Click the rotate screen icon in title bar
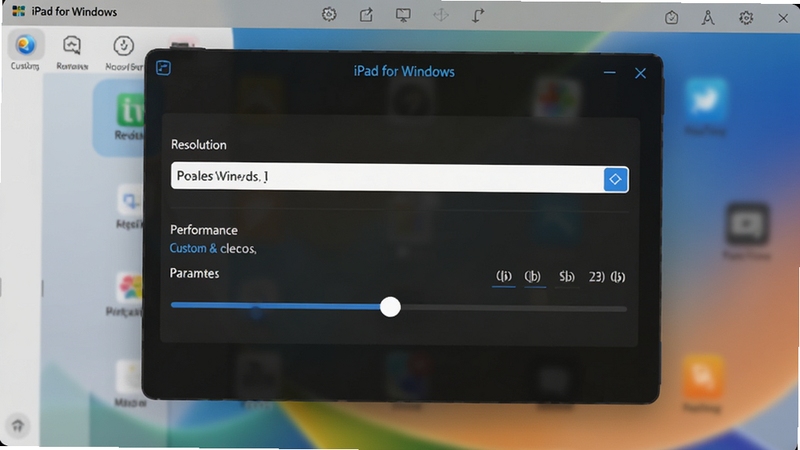Image resolution: width=800 pixels, height=450 pixels. 478,15
